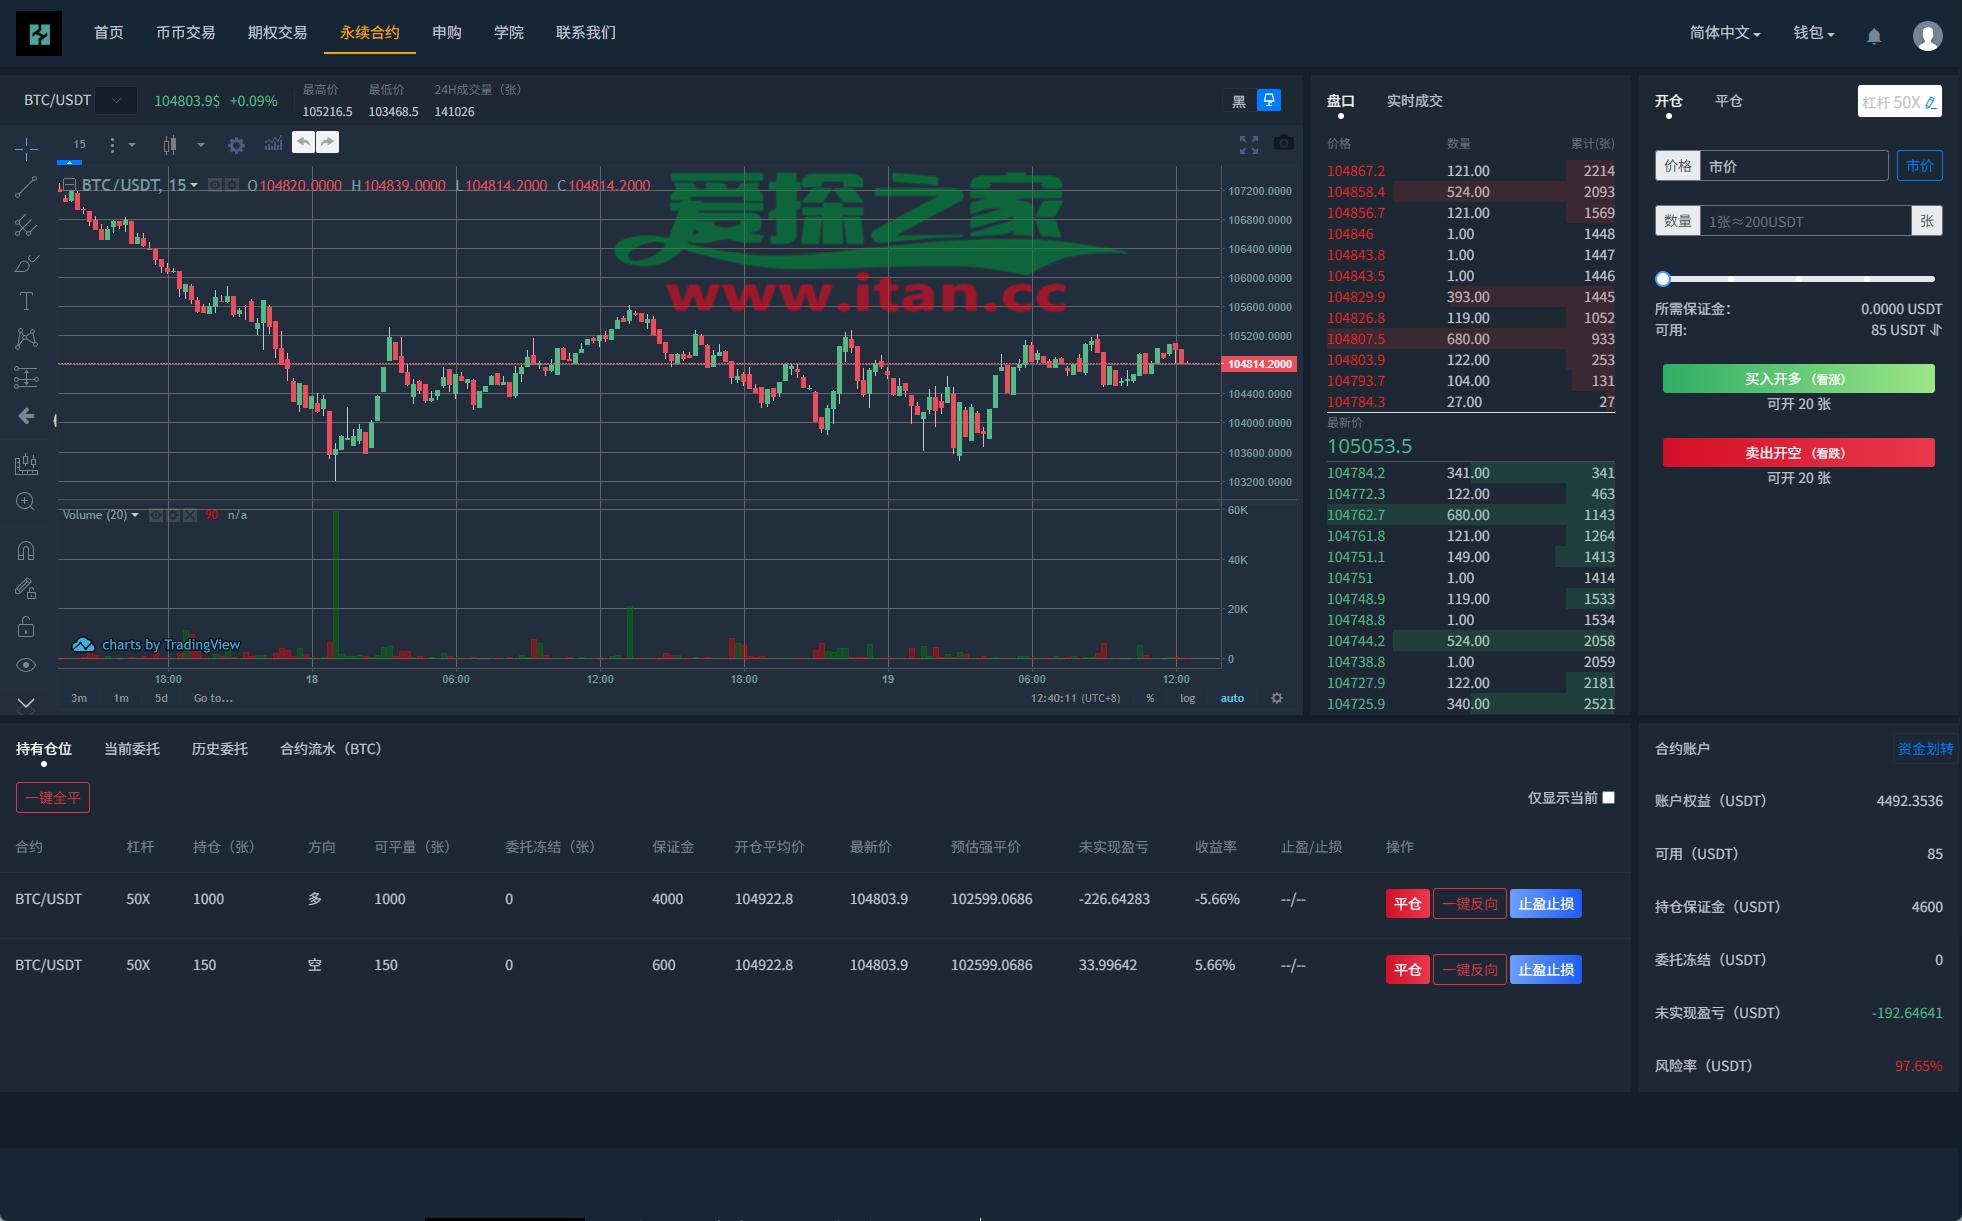This screenshot has width=1962, height=1221.
Task: Select the brush drawing tool
Action: point(26,263)
